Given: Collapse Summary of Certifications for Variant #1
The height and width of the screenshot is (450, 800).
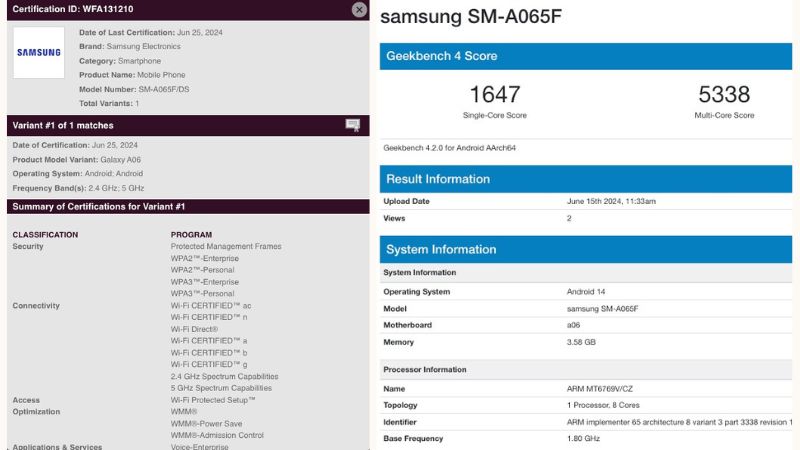Looking at the screenshot, I should pos(98,206).
